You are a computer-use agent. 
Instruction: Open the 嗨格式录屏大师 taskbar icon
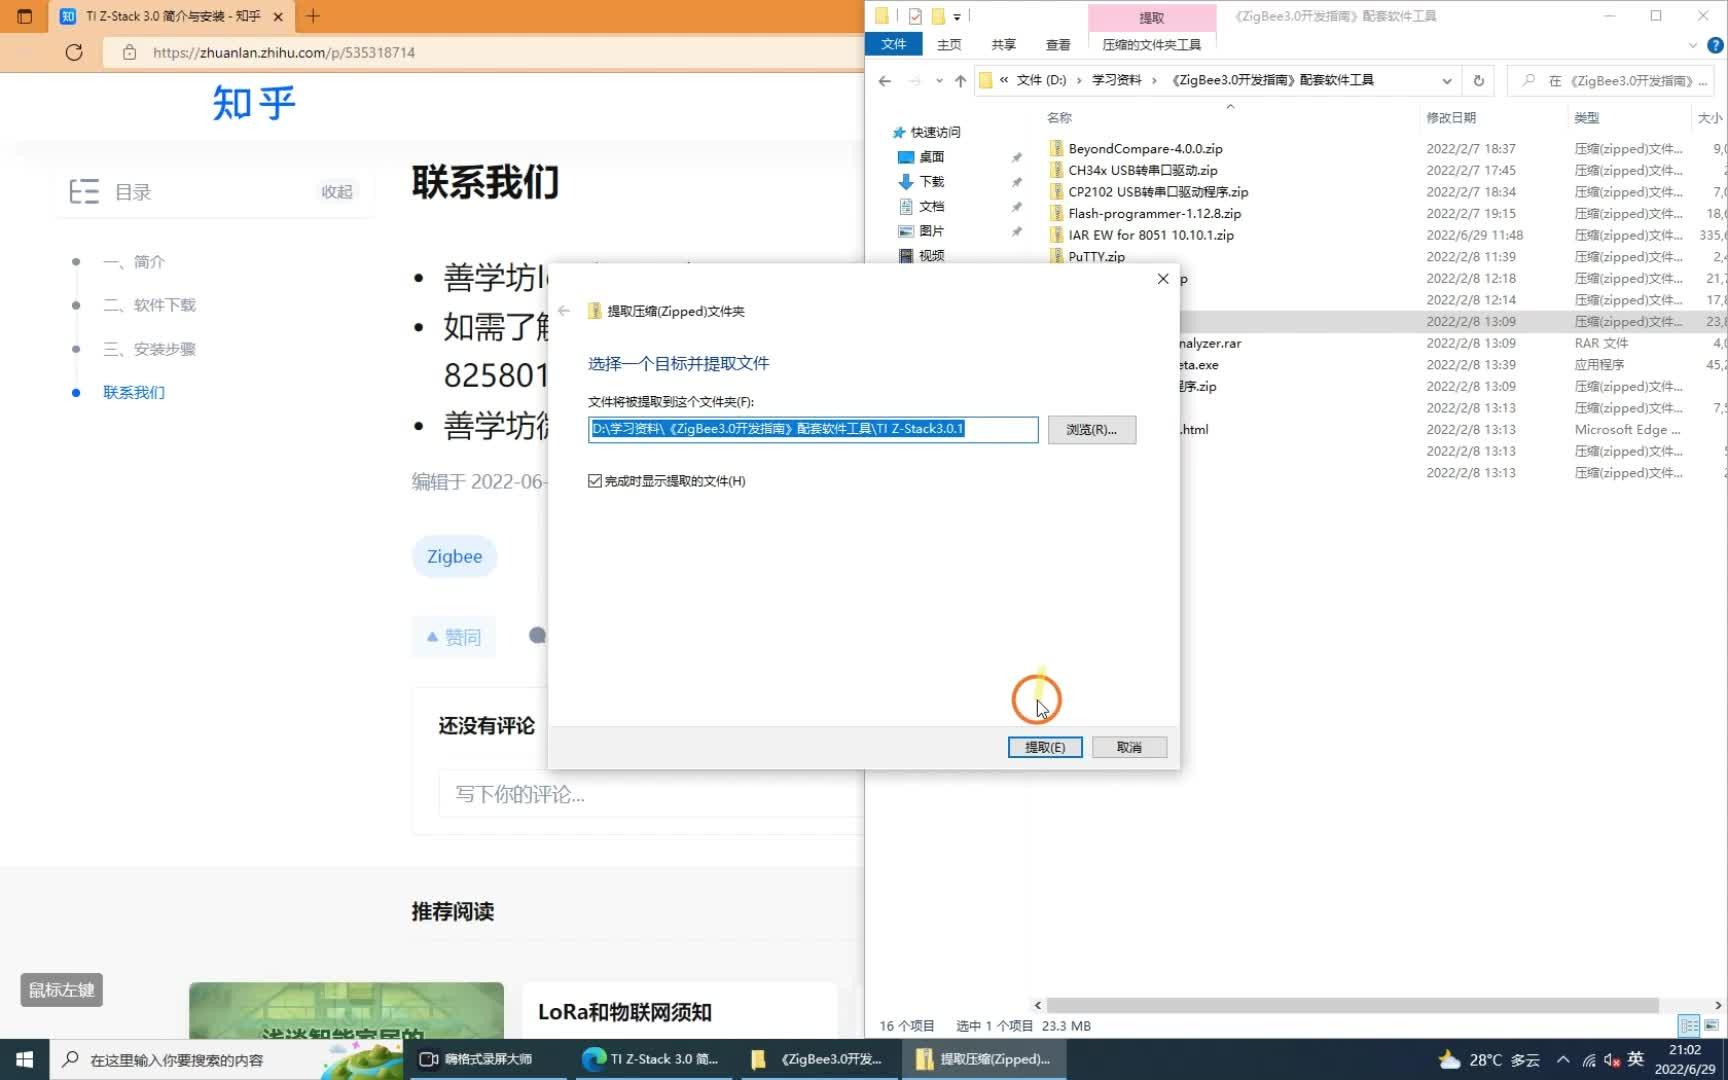click(488, 1059)
